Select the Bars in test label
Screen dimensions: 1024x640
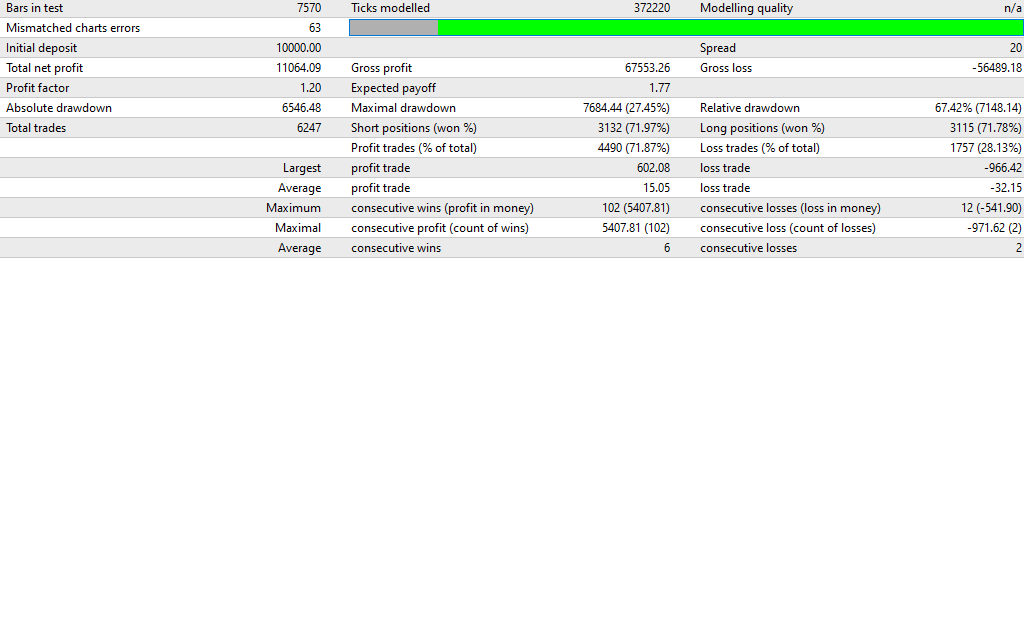click(35, 8)
